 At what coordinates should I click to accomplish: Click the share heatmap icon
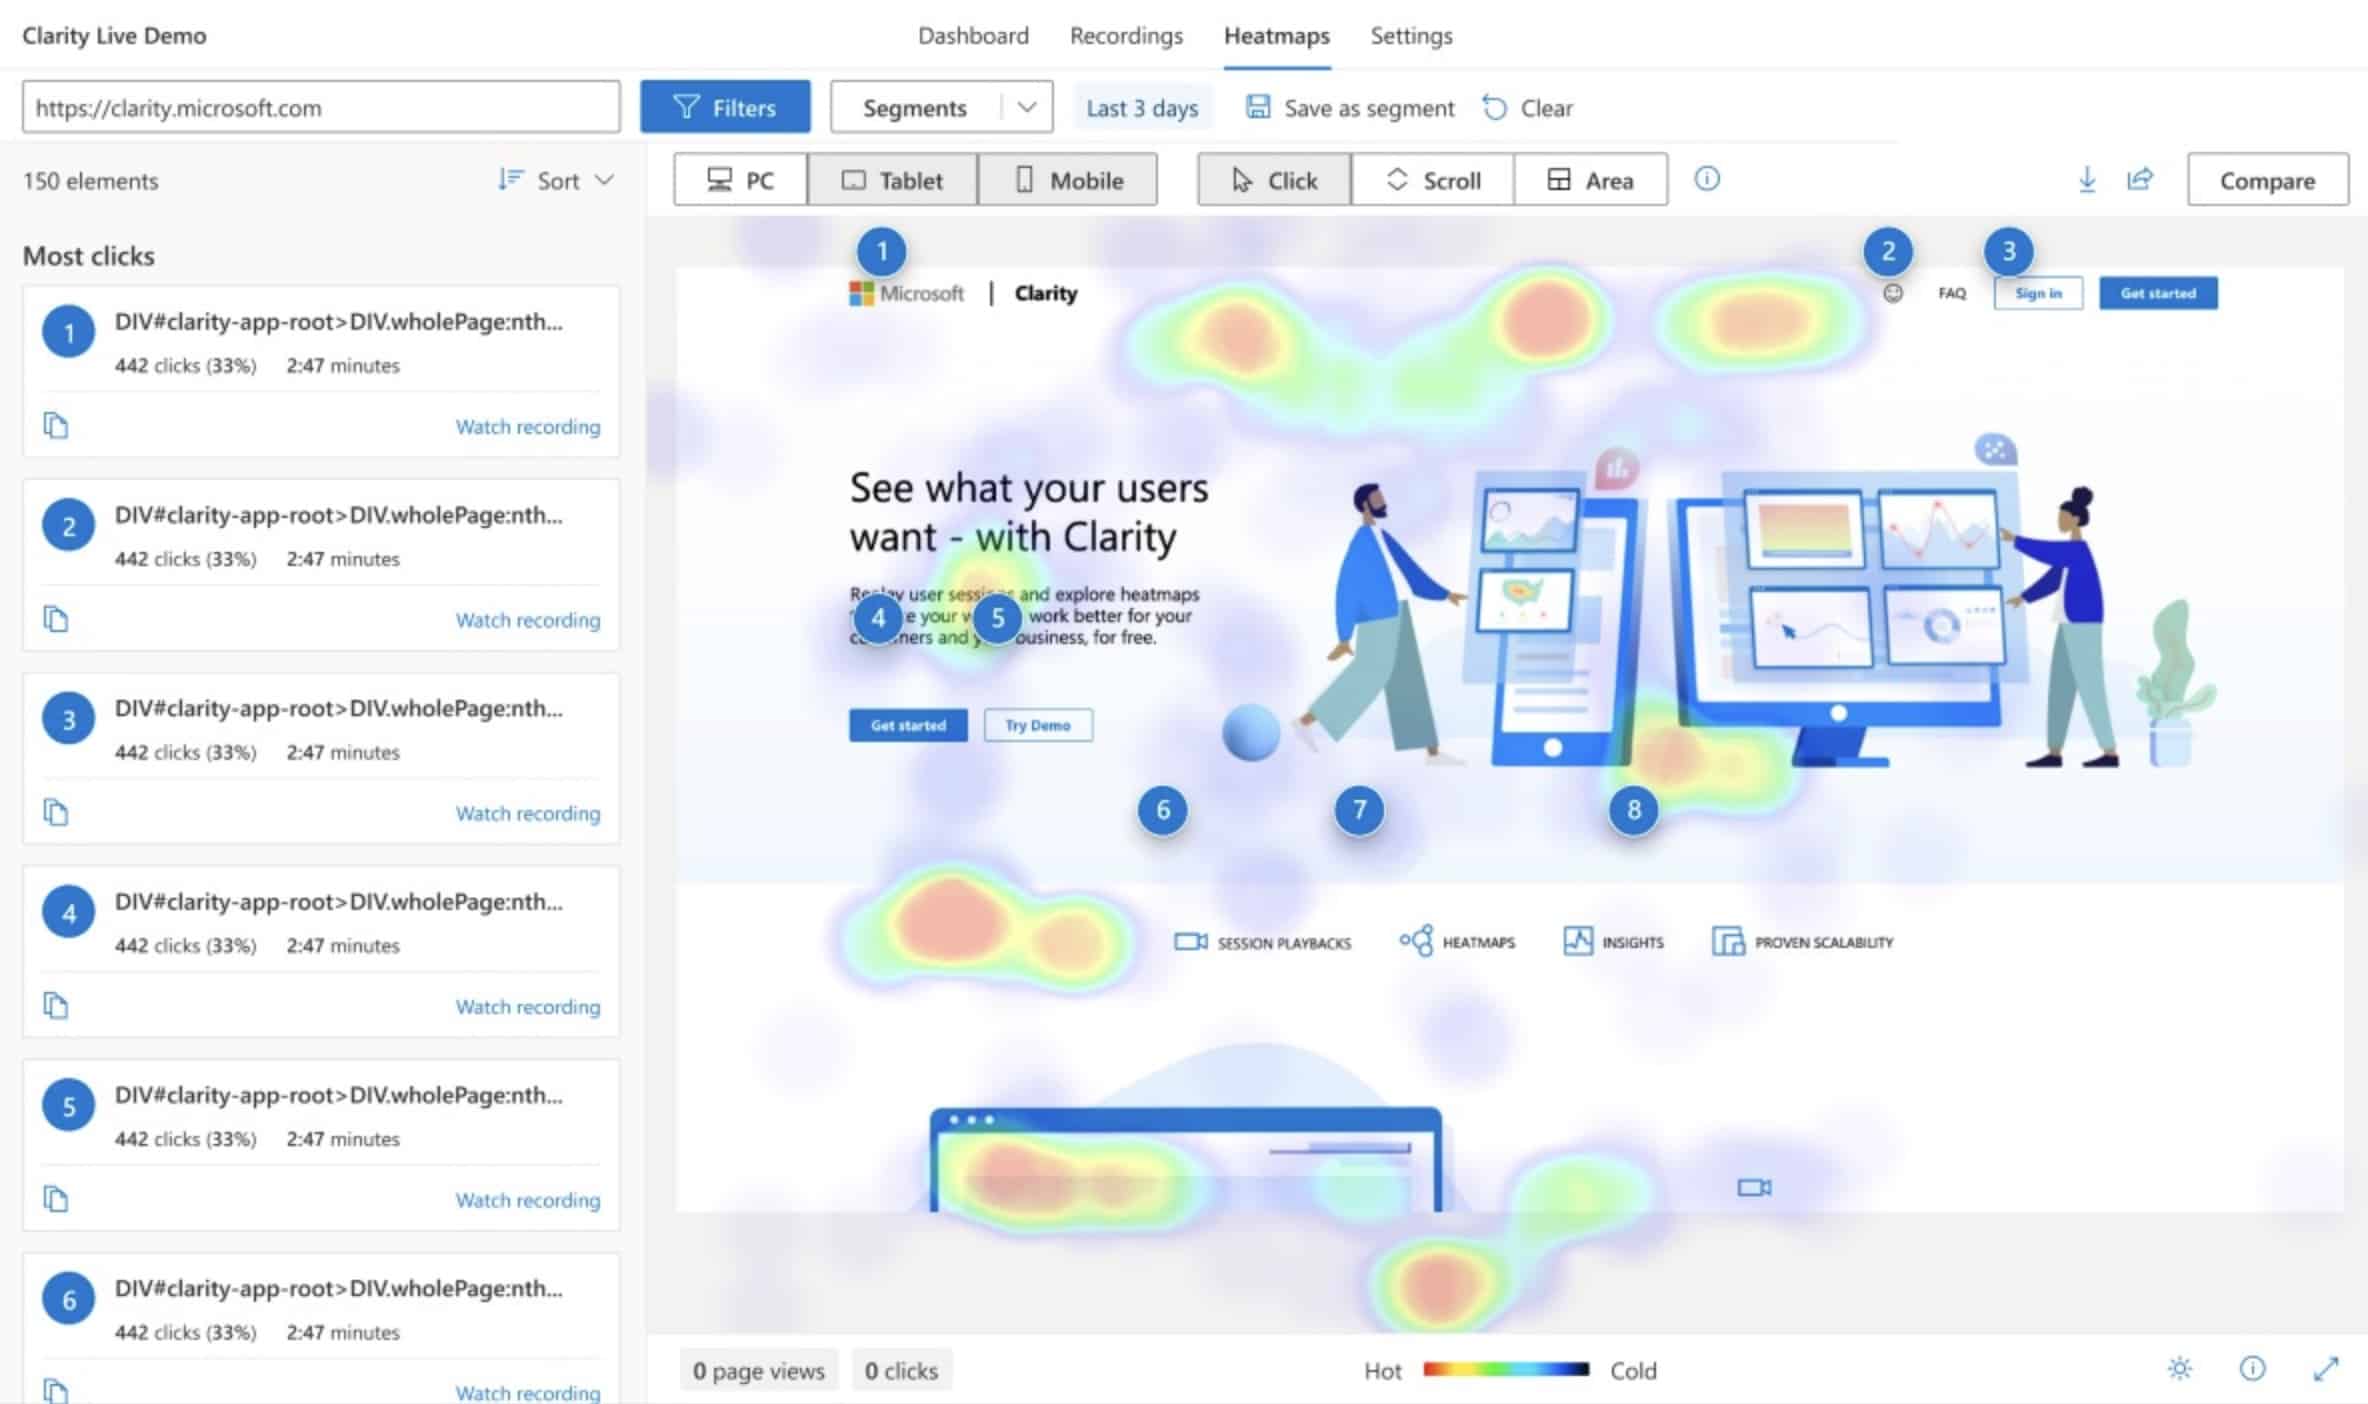(x=2140, y=180)
